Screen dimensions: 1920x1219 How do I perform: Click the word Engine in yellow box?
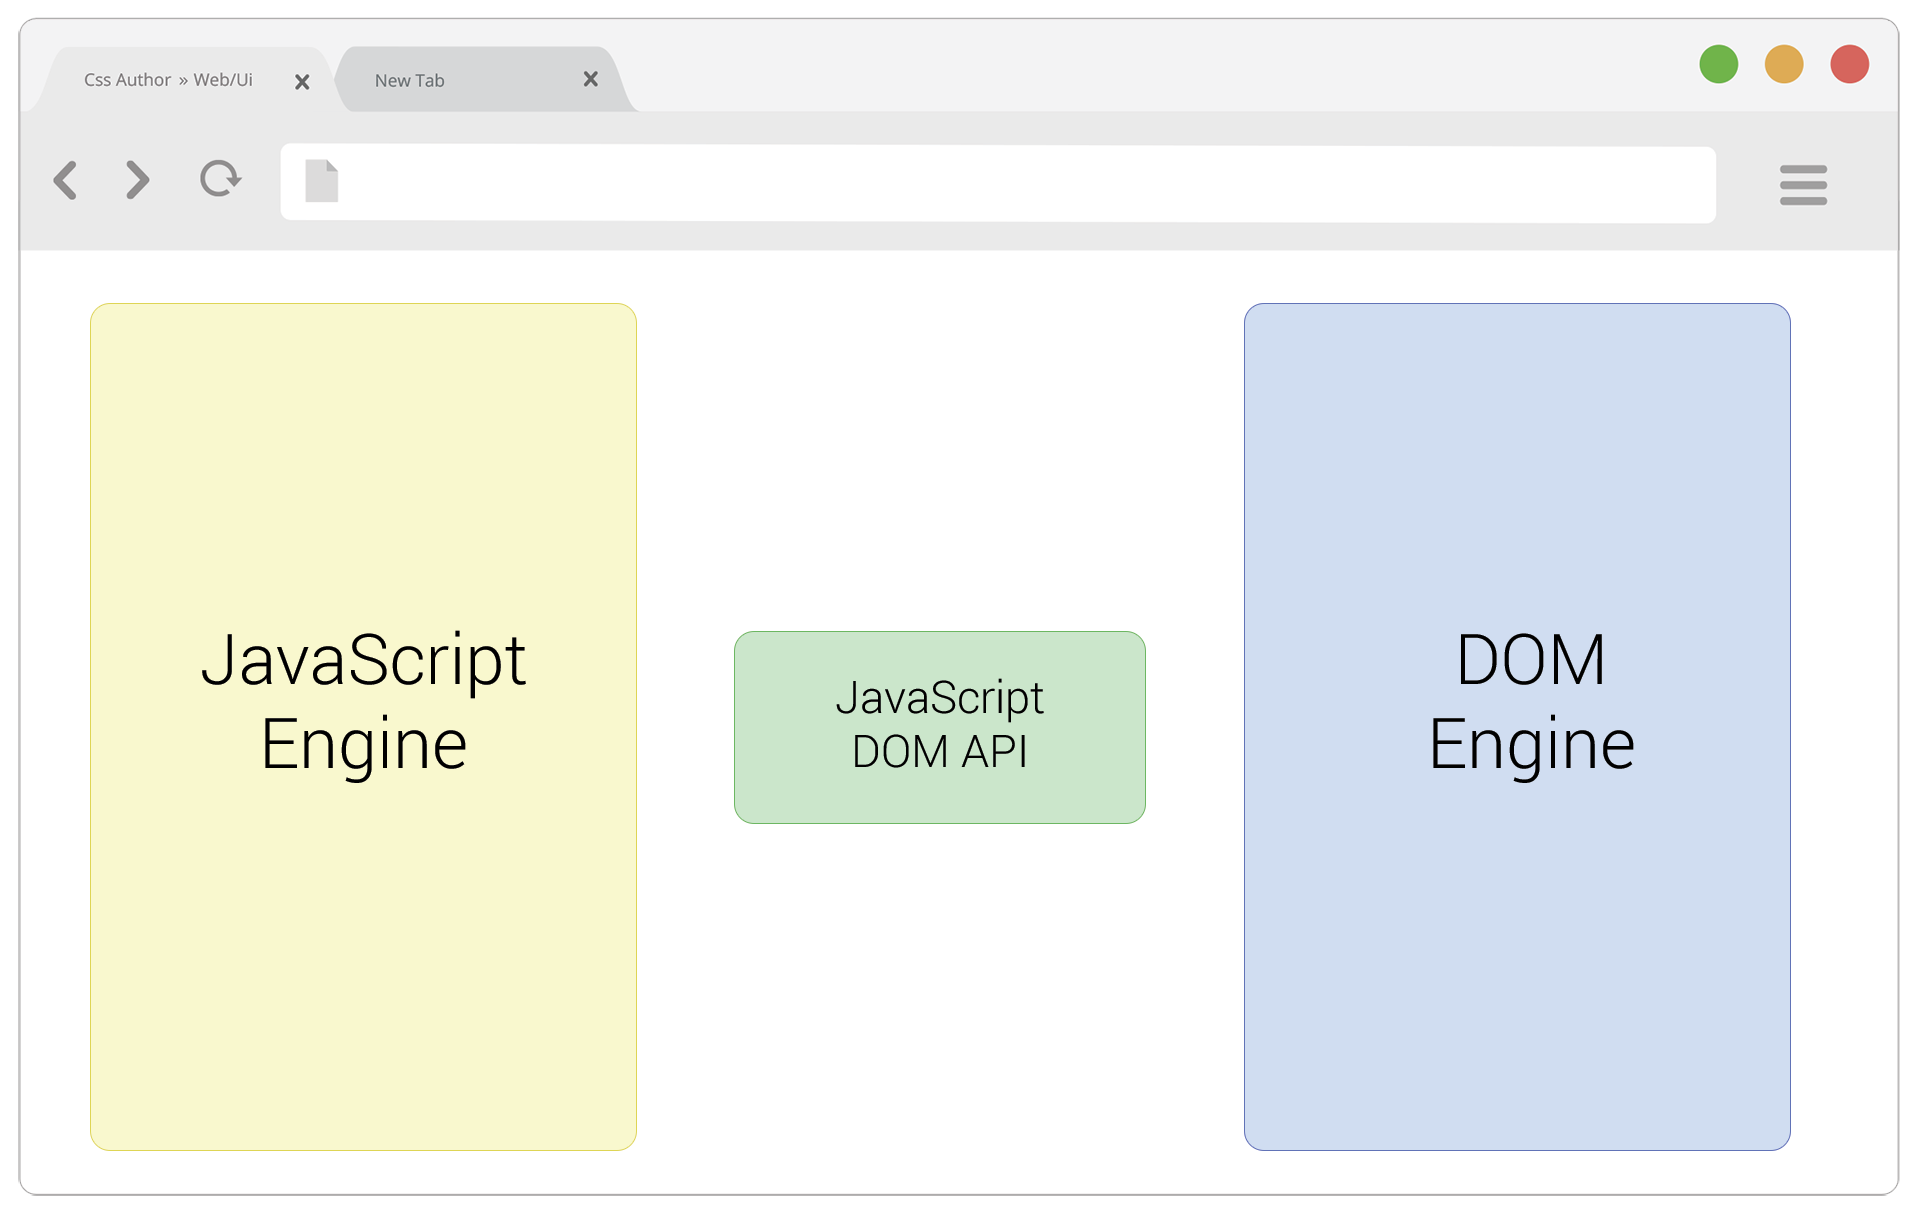pyautogui.click(x=363, y=745)
